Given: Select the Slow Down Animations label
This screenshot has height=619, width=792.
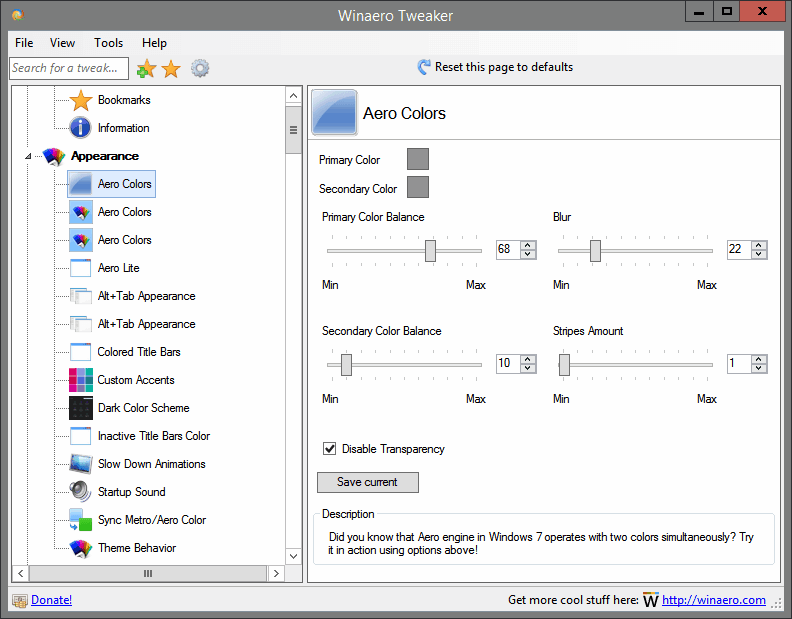Looking at the screenshot, I should (152, 464).
